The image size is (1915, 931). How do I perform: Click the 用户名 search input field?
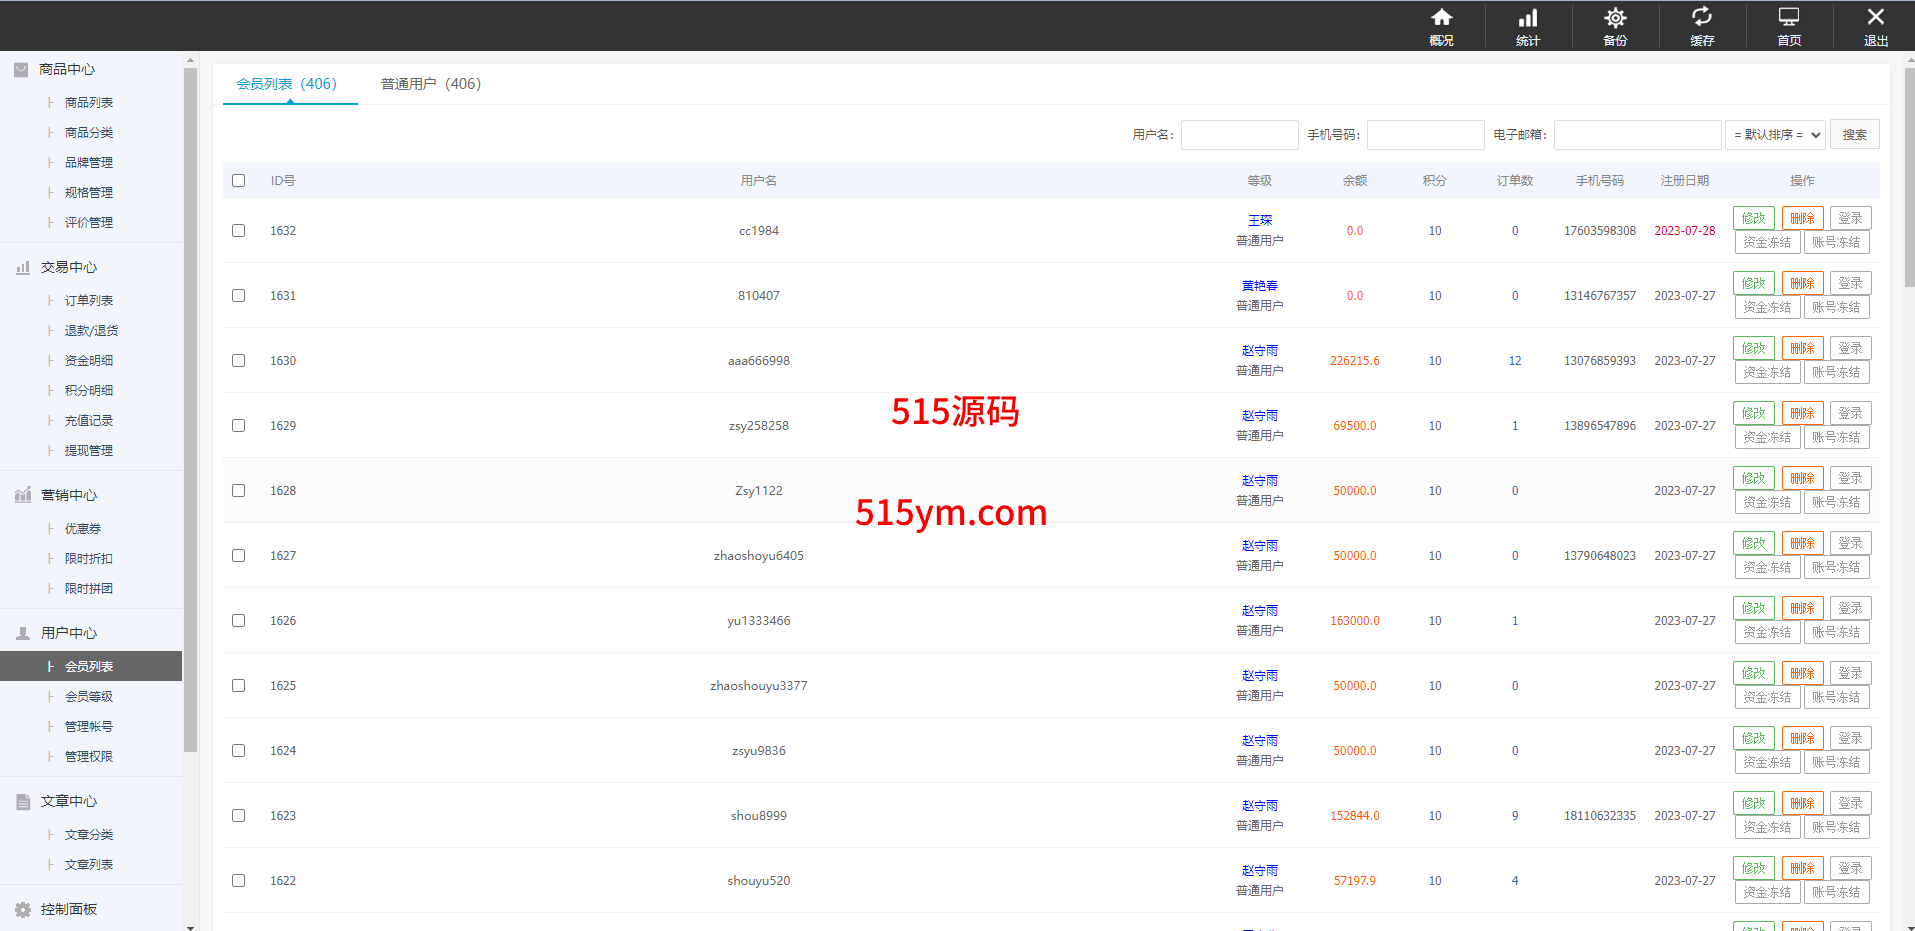click(x=1239, y=135)
